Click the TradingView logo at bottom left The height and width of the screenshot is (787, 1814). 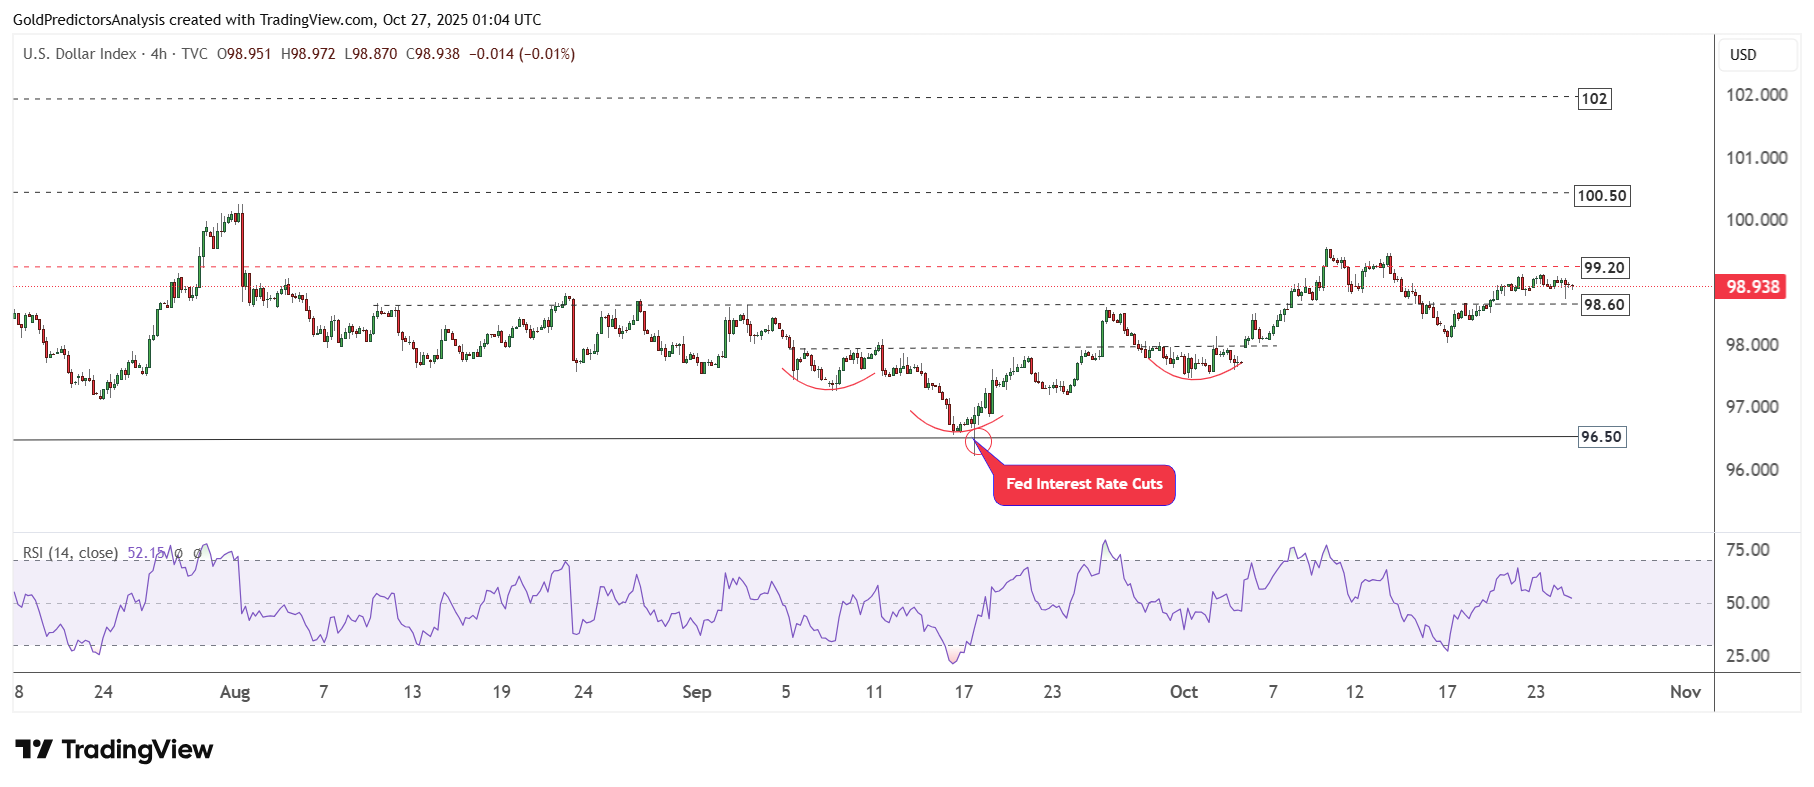(x=114, y=750)
